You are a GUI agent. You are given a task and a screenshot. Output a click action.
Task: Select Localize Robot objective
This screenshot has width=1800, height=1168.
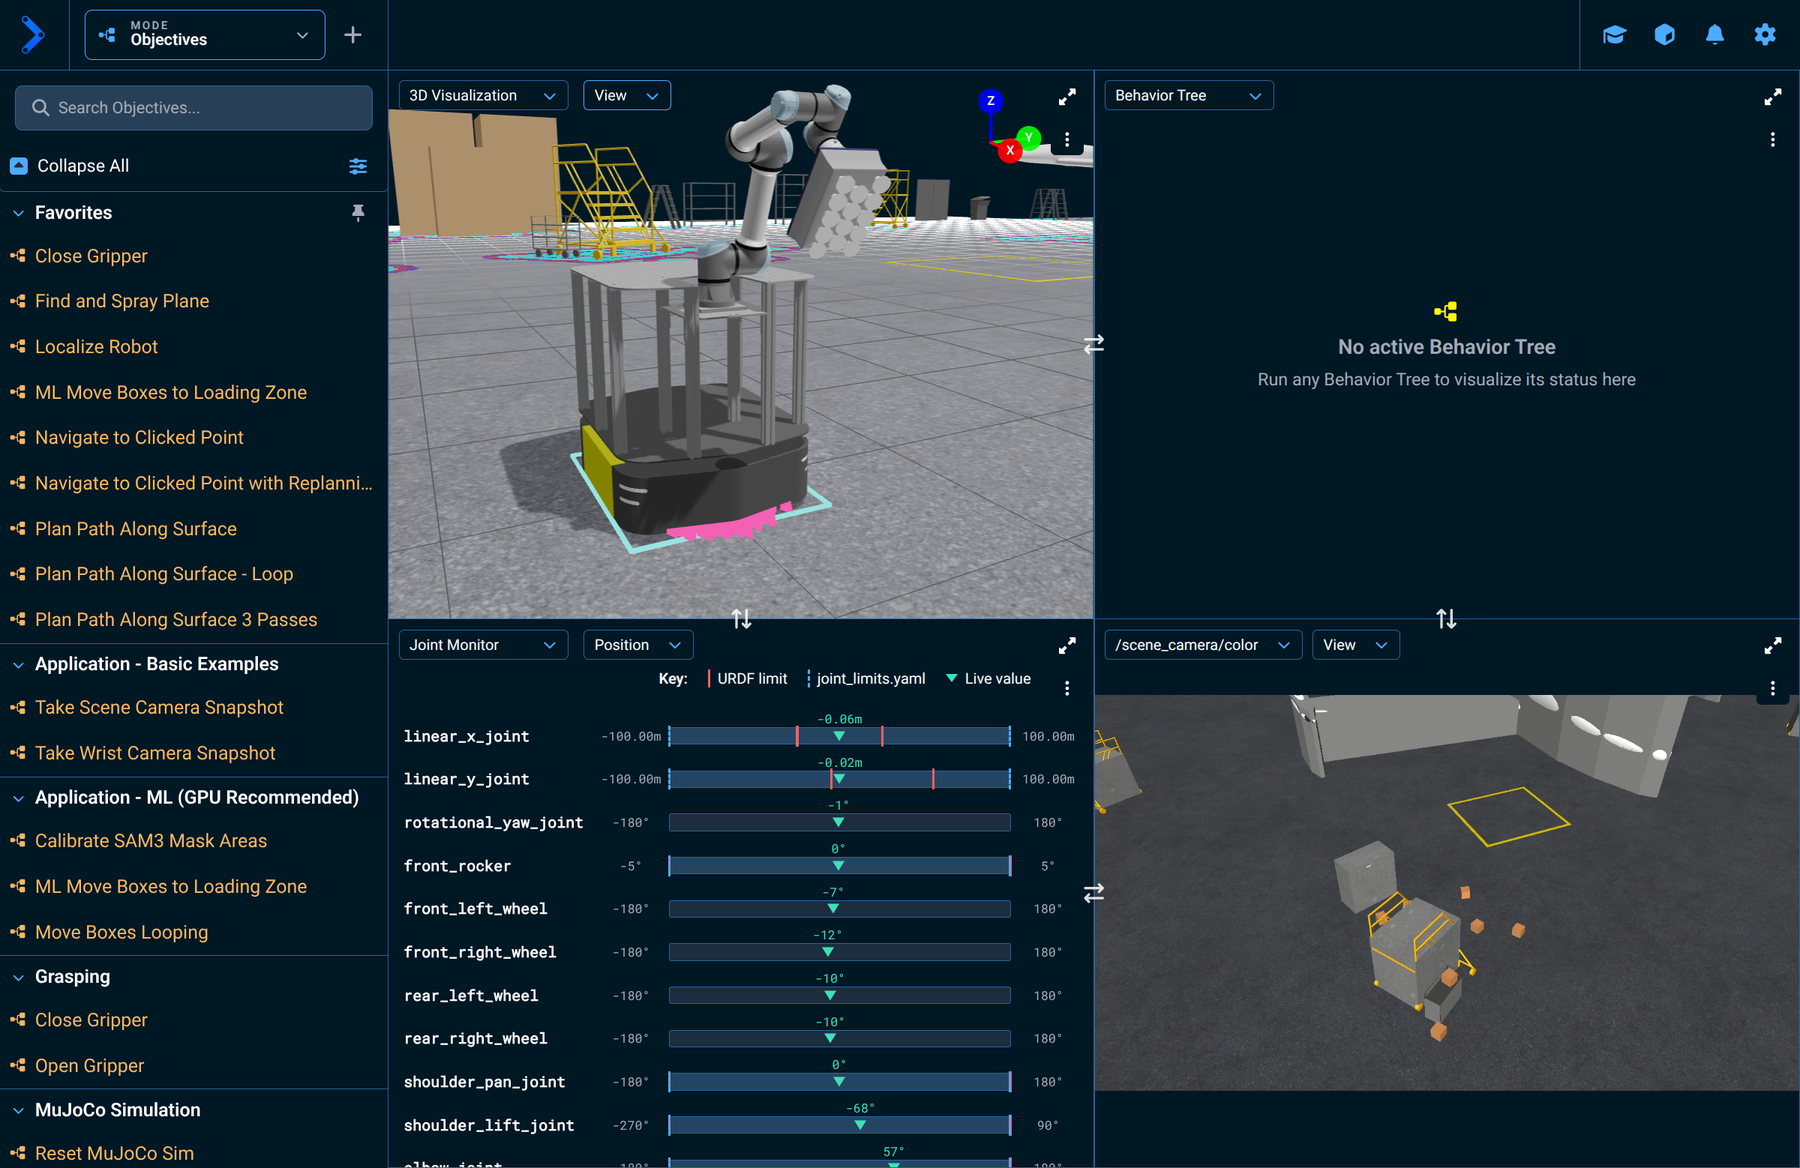[x=96, y=347]
